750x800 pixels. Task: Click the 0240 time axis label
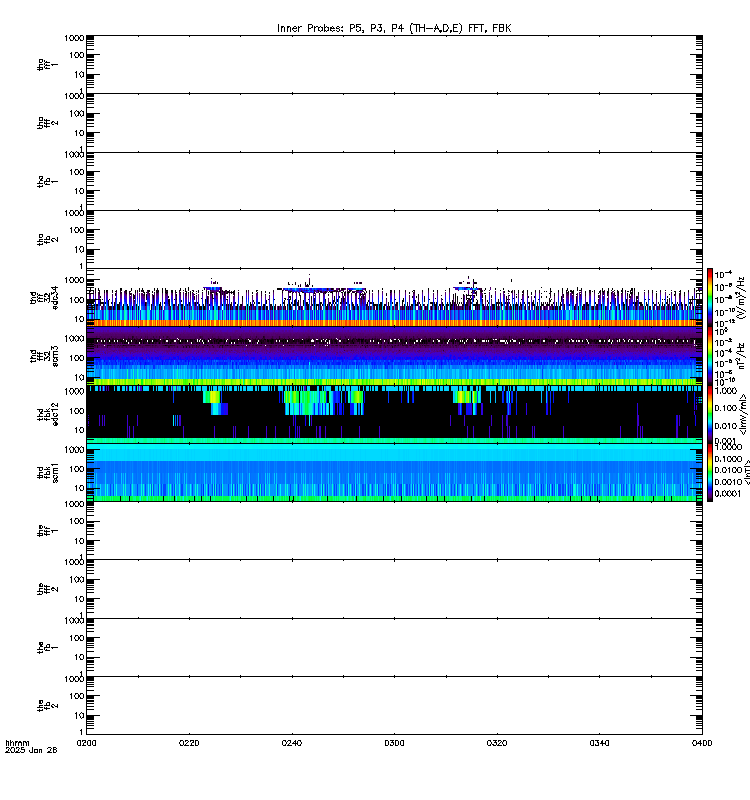(292, 743)
